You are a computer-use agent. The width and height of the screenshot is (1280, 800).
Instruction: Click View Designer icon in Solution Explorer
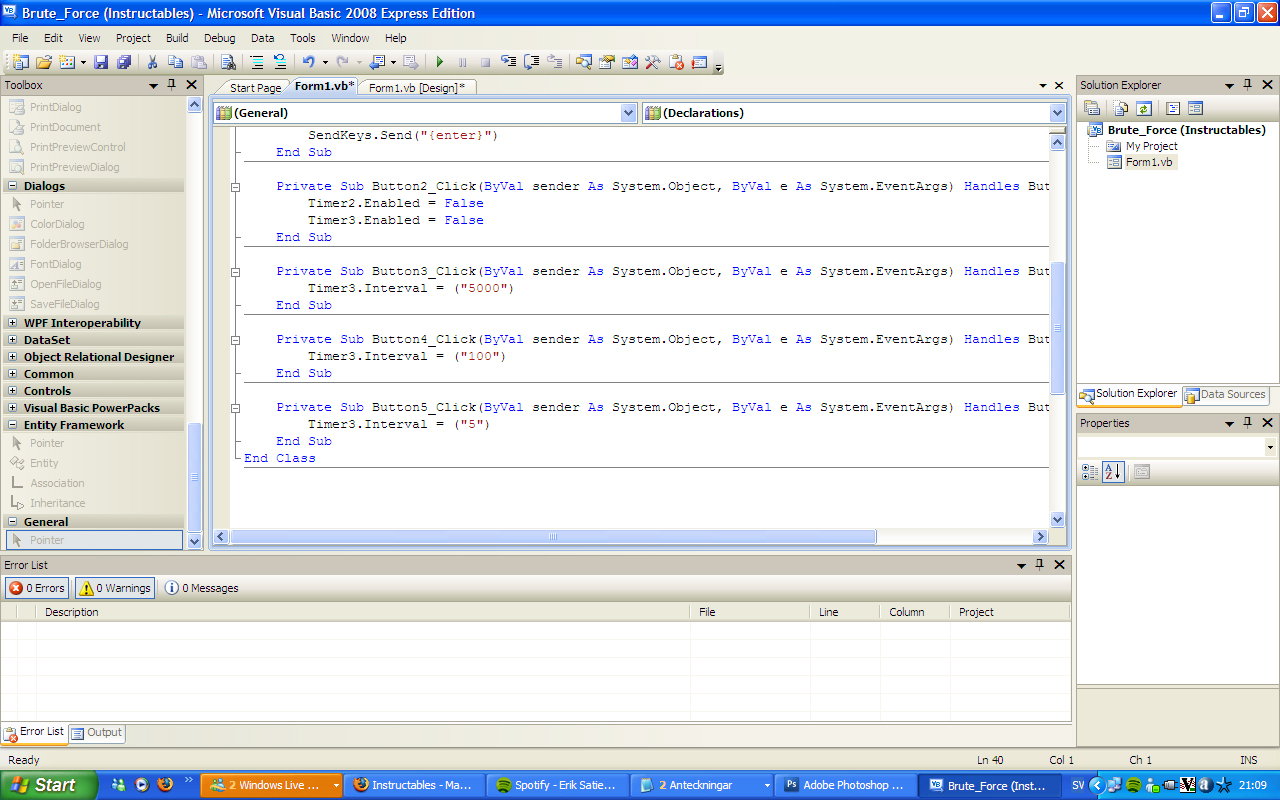point(1195,108)
